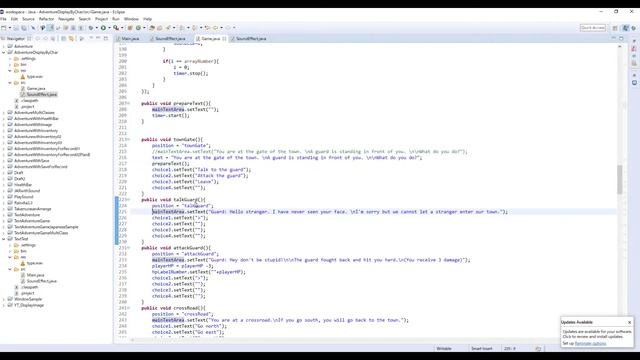This screenshot has width=640, height=360.
Task: Click the Open Type toolbar icon
Action: pos(152,28)
